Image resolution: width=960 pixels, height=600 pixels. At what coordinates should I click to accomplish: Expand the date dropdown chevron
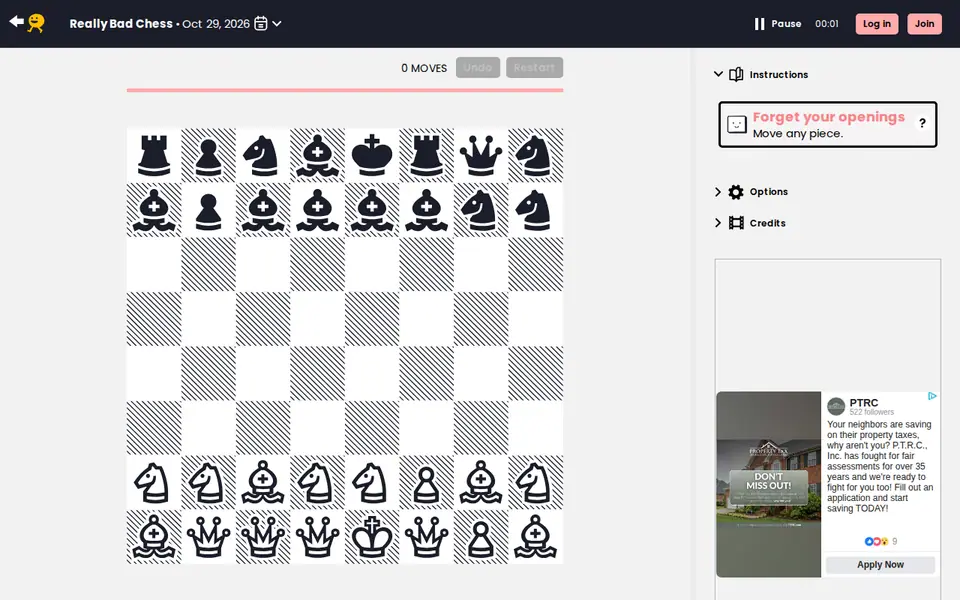(277, 23)
